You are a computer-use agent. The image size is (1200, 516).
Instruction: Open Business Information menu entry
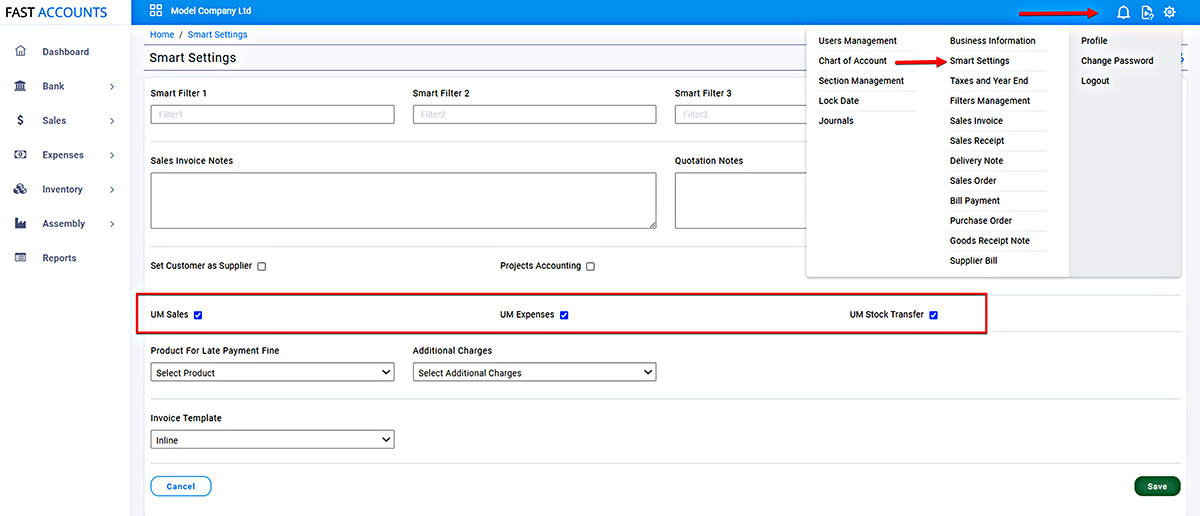(993, 41)
